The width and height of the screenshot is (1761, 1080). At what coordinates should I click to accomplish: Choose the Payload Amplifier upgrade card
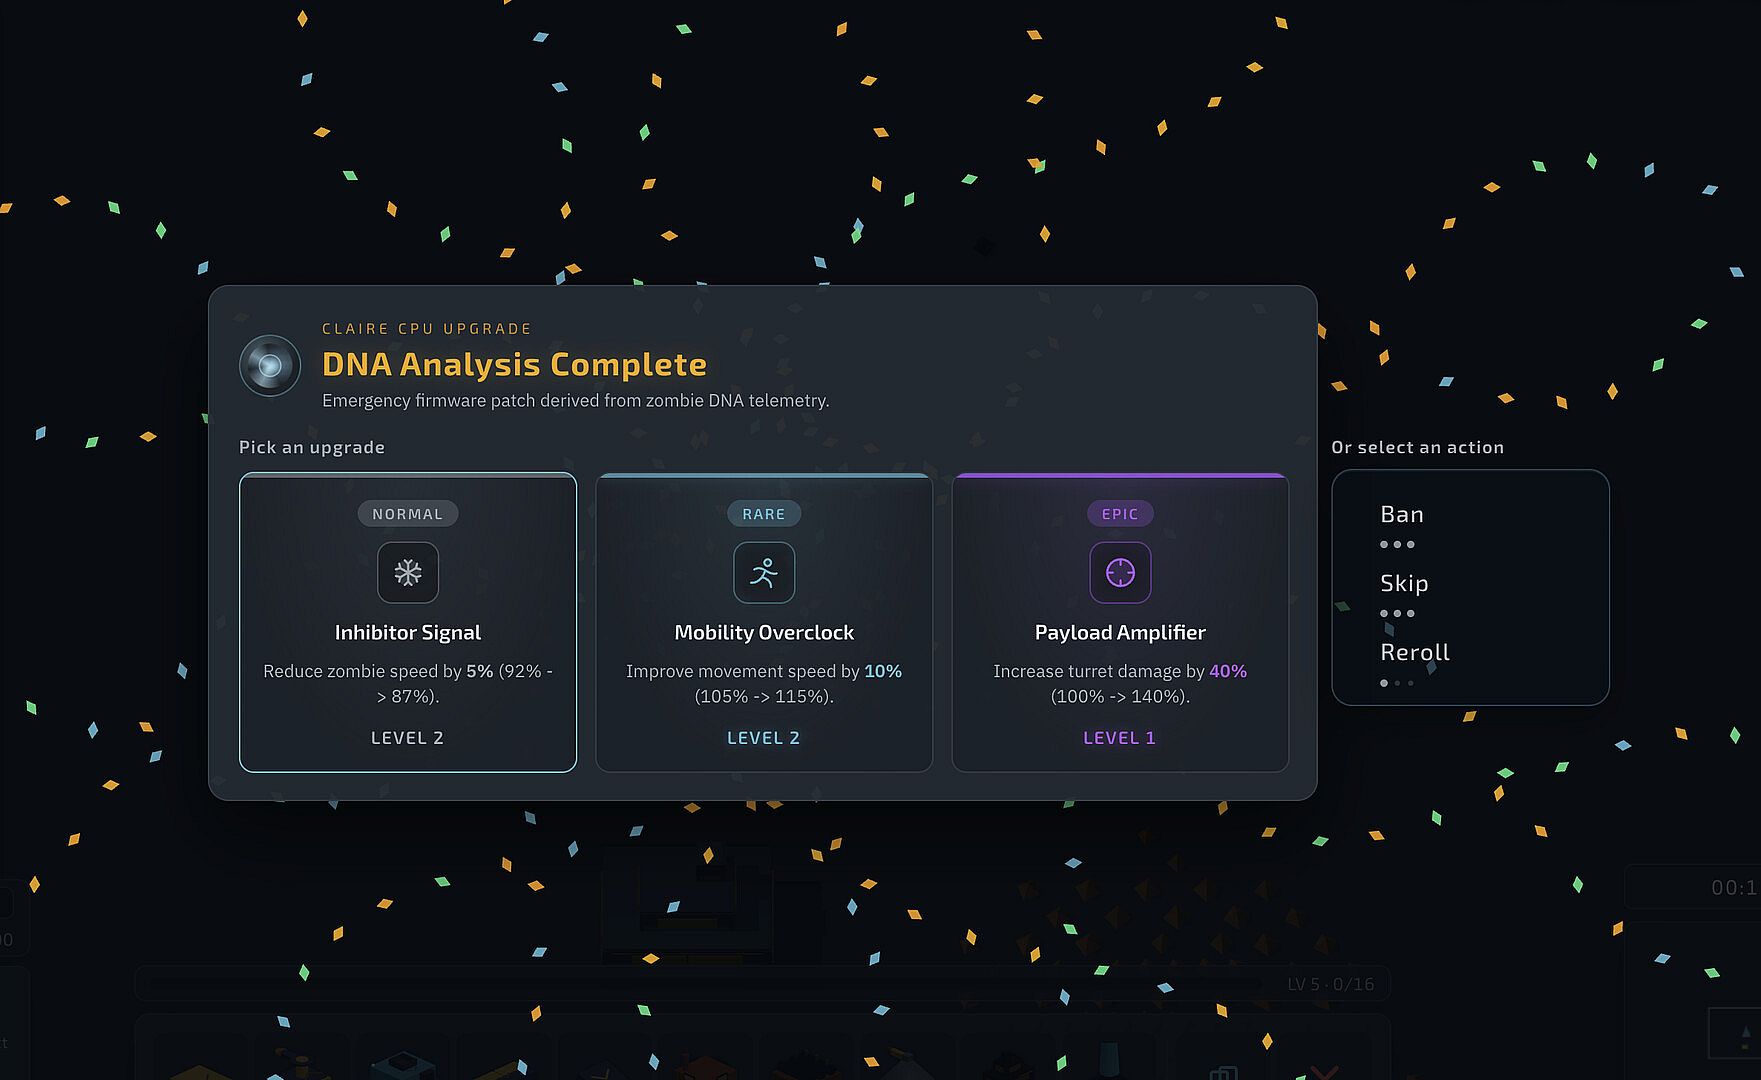pos(1120,622)
